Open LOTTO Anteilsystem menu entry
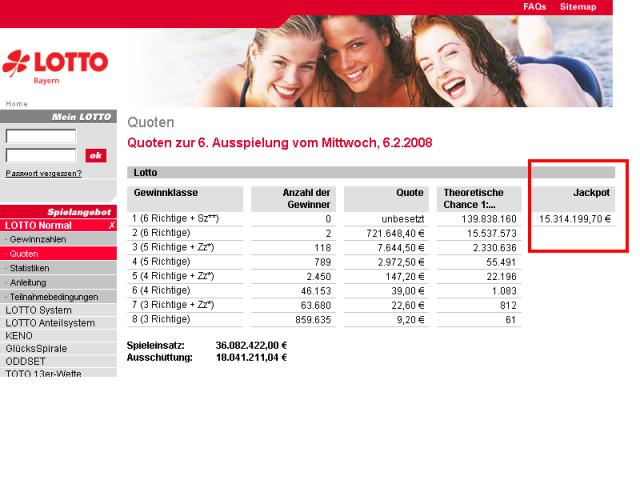The image size is (640, 480). (x=58, y=323)
